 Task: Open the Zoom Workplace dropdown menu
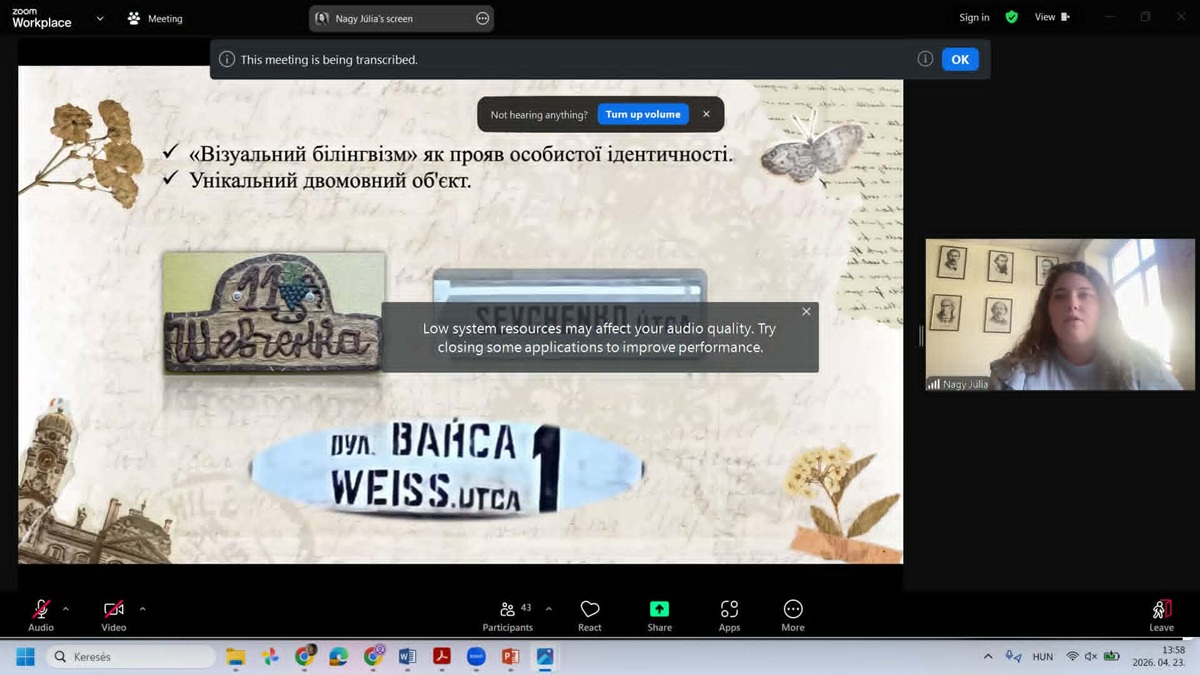99,18
